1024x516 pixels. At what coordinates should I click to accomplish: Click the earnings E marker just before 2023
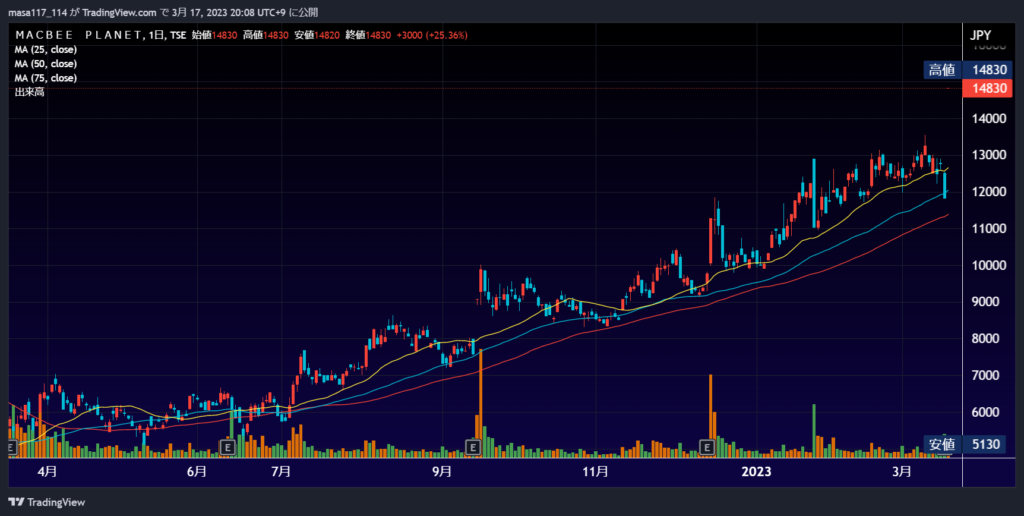pos(707,447)
